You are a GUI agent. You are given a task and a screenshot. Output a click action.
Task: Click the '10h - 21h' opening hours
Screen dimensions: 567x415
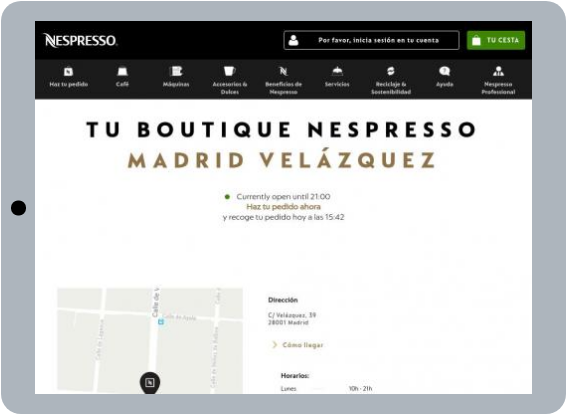[360, 389]
